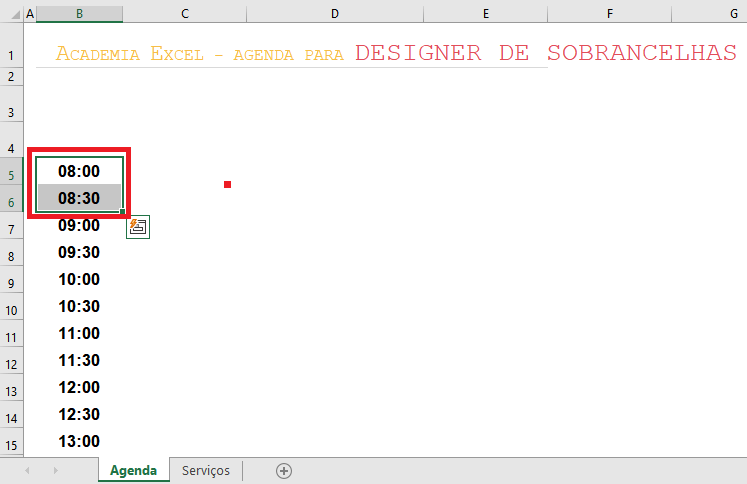Select column A header
Viewport: 747px width, 484px height.
30,14
